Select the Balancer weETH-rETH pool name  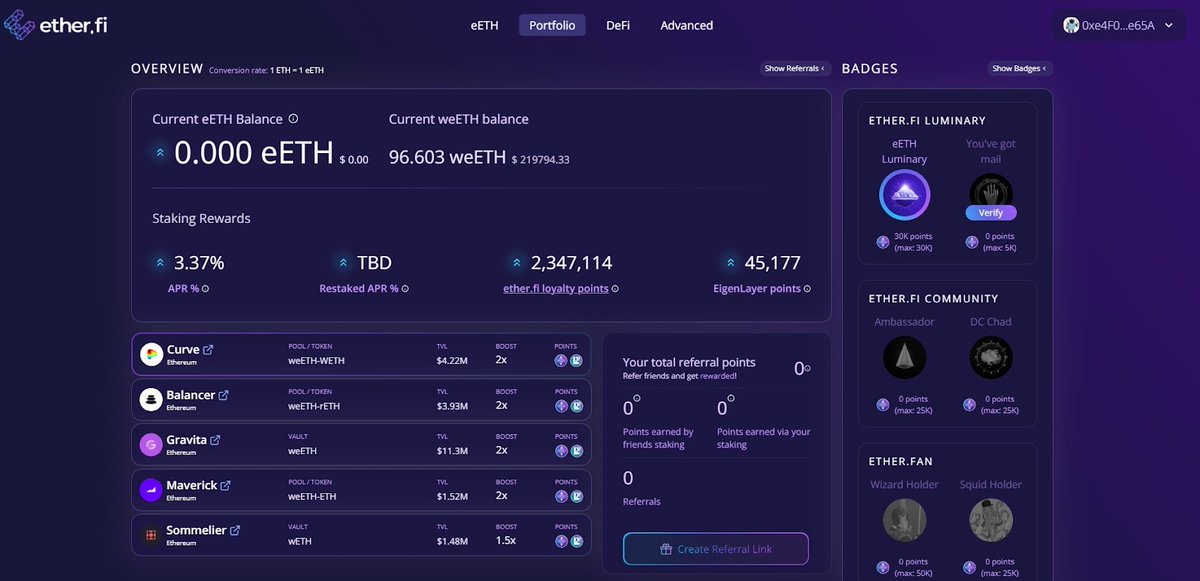(314, 406)
